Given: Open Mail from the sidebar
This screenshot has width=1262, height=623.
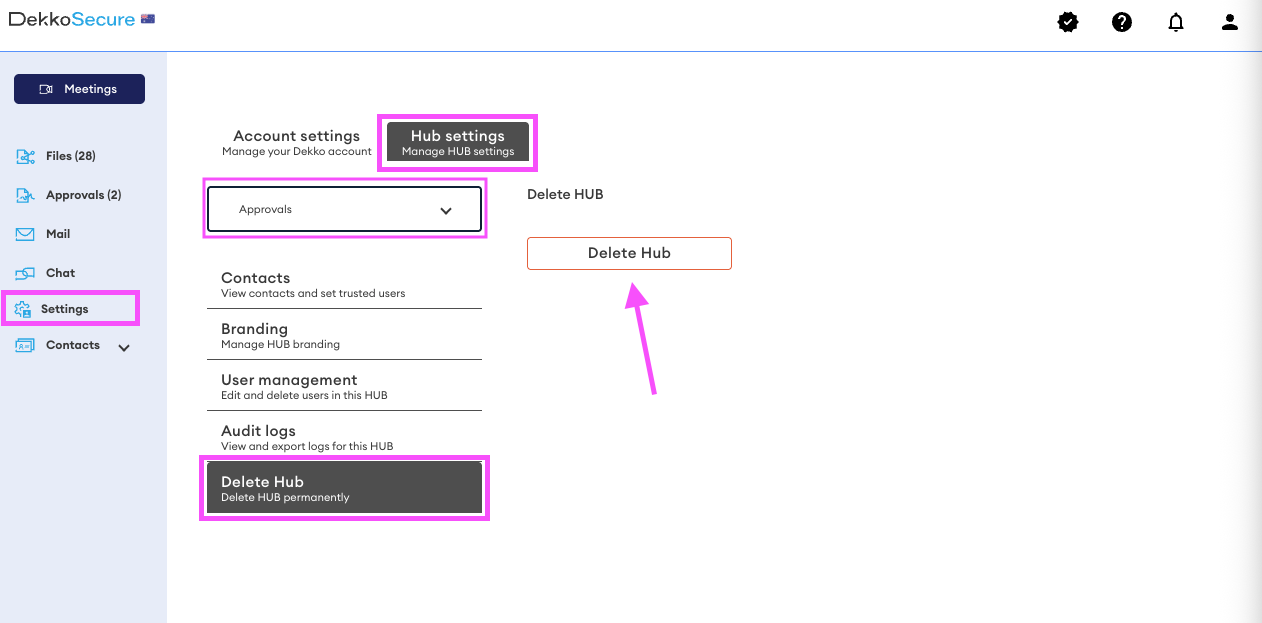Looking at the screenshot, I should [x=58, y=234].
